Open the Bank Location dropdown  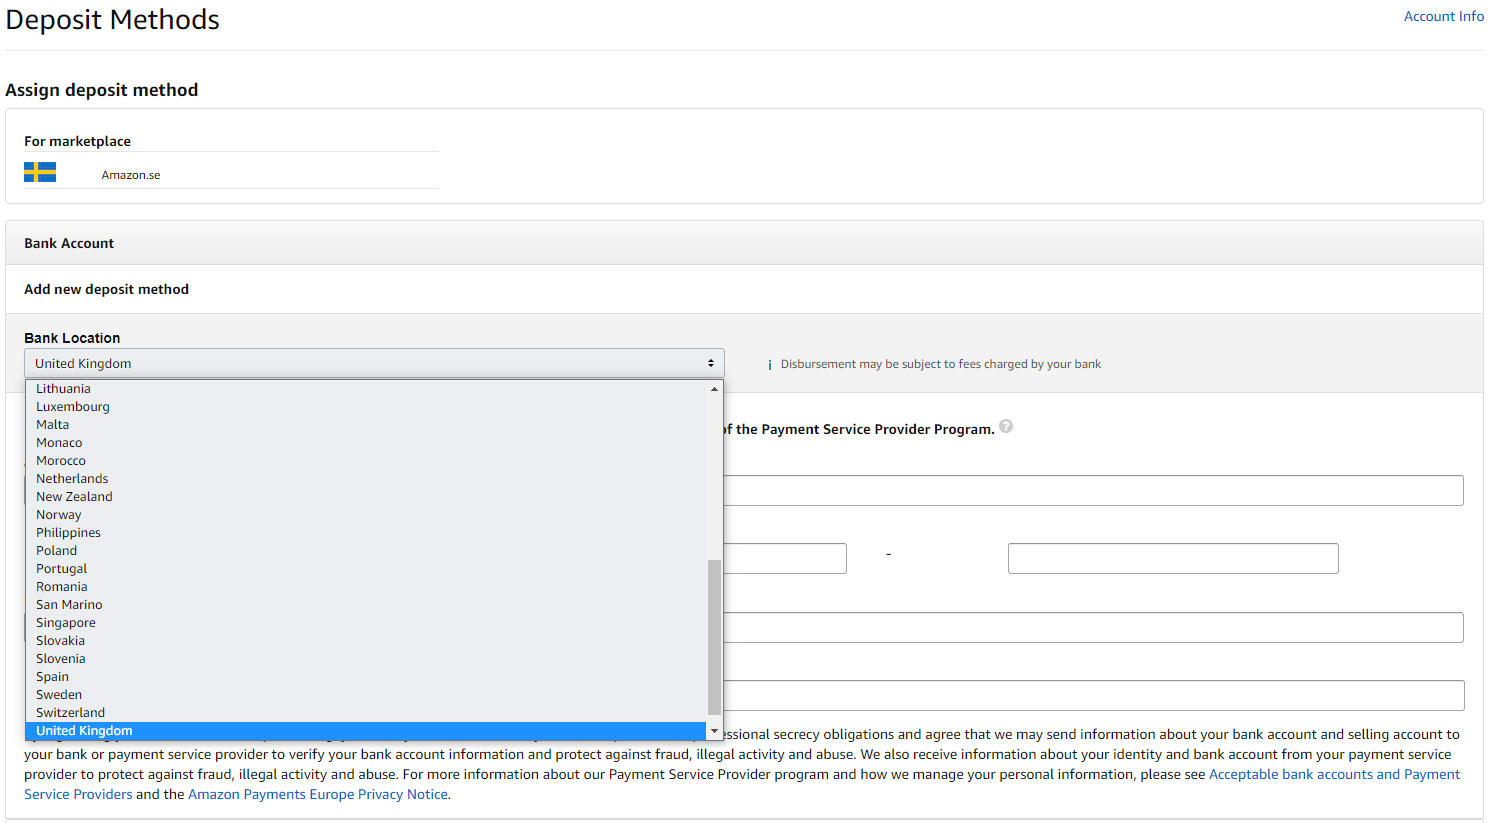pos(374,363)
